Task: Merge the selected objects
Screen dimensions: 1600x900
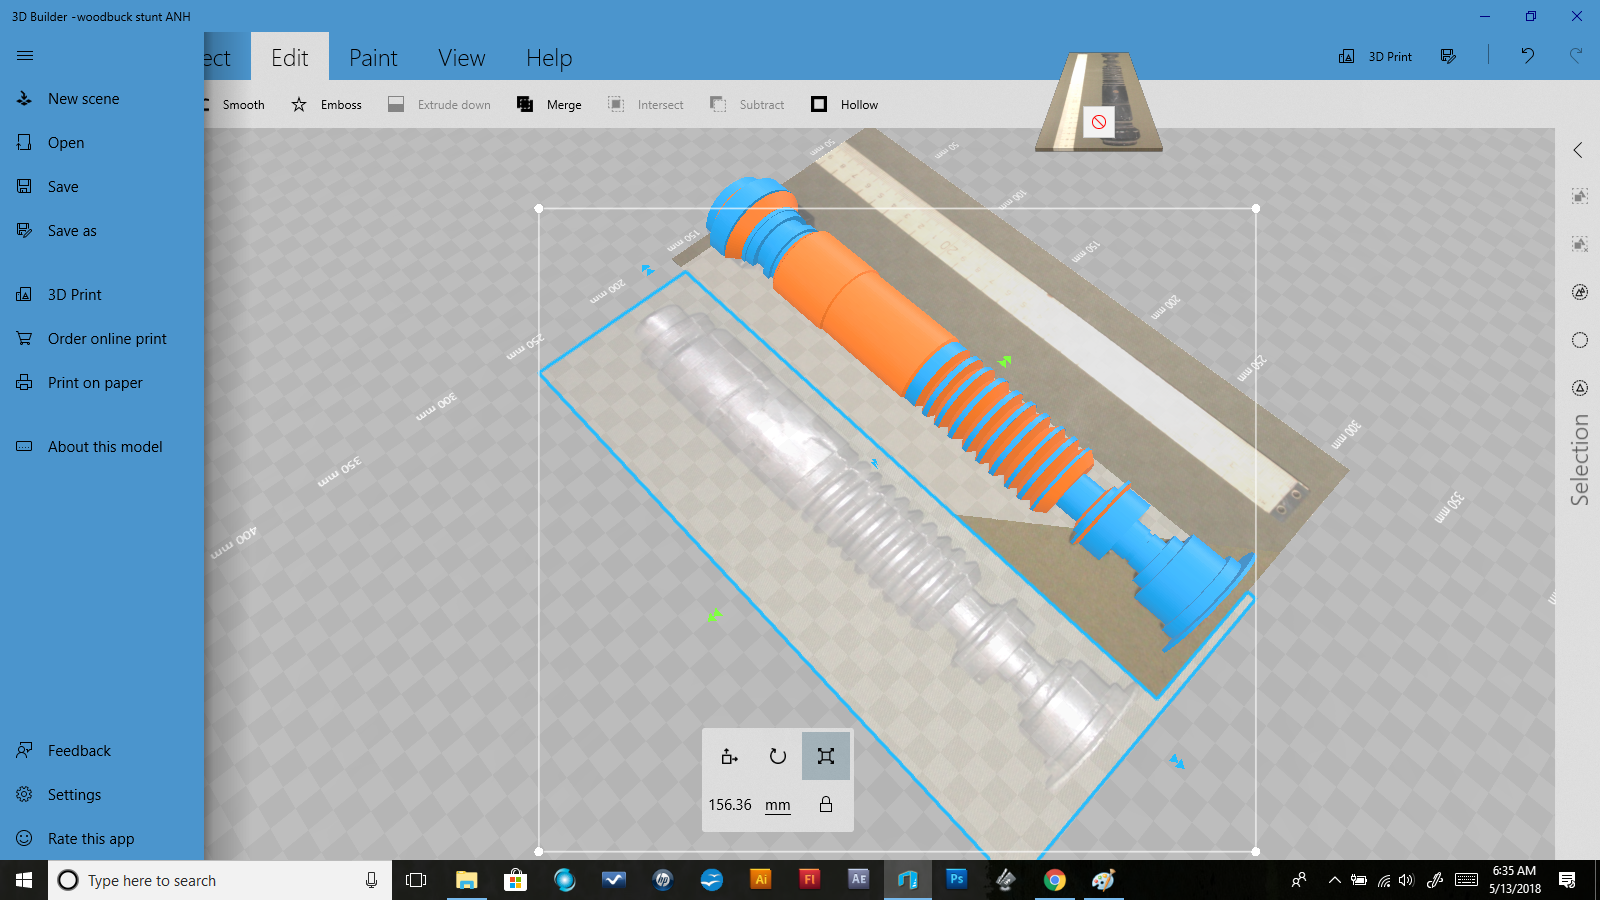Action: [549, 105]
